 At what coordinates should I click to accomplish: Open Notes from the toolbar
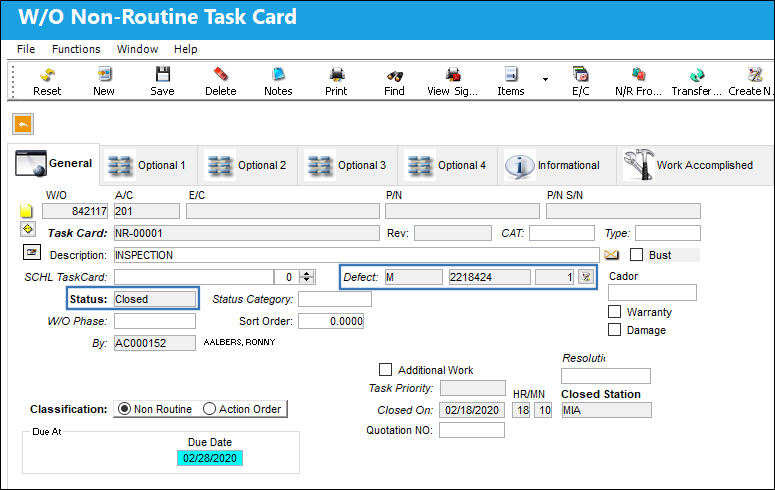(278, 75)
